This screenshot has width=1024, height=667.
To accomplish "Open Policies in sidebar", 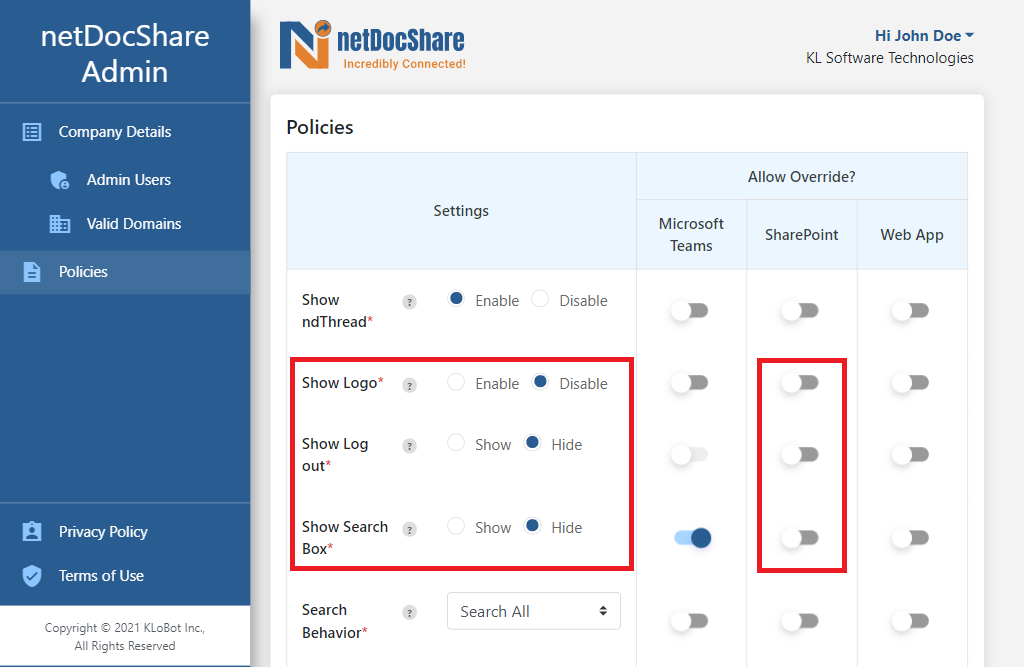I will point(125,272).
